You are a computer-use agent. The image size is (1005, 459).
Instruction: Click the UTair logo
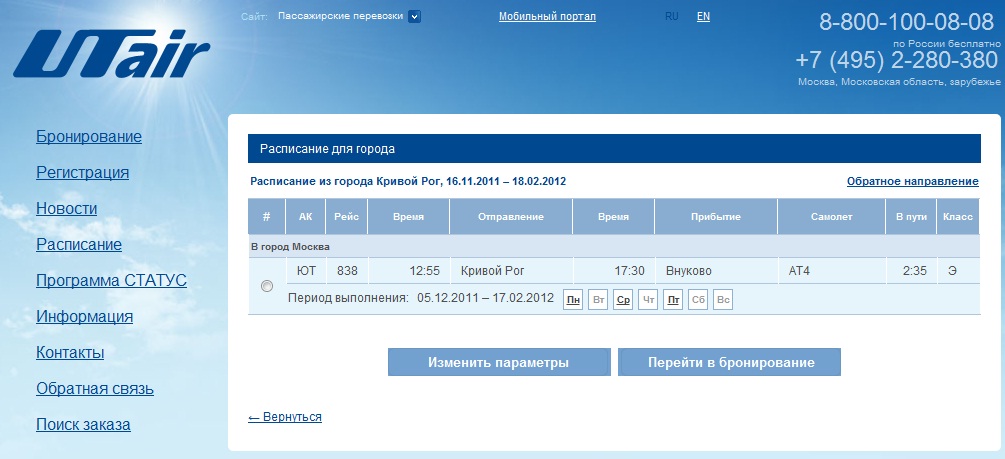coord(111,53)
